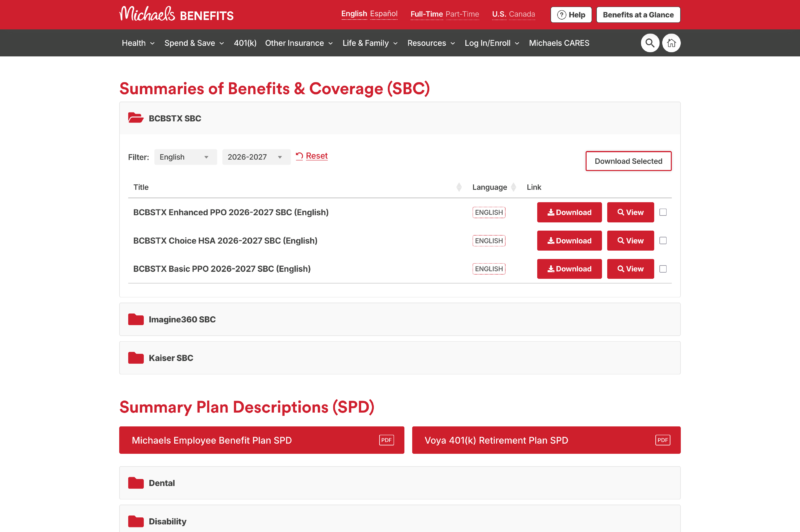
Task: Click the Download Selected button
Action: pos(628,161)
